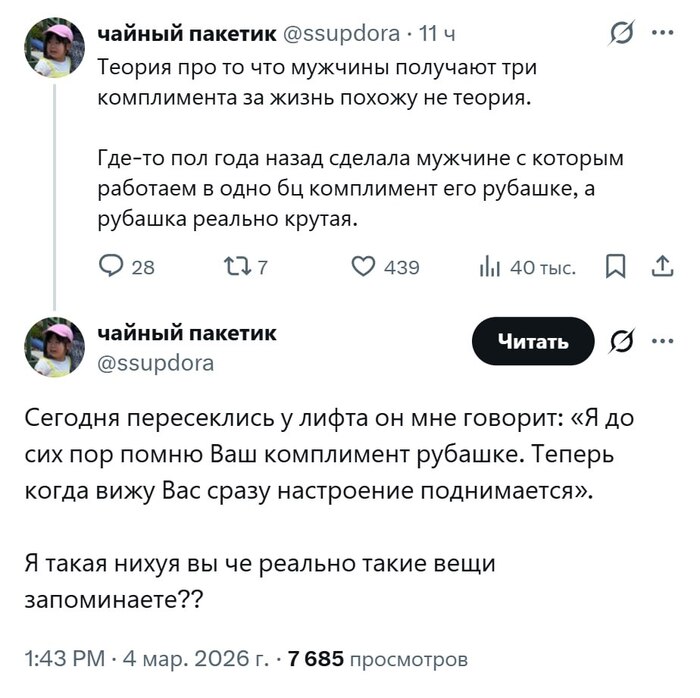Click the @ssupdora handle under second tweet name
The image size is (700, 698).
pos(155,363)
